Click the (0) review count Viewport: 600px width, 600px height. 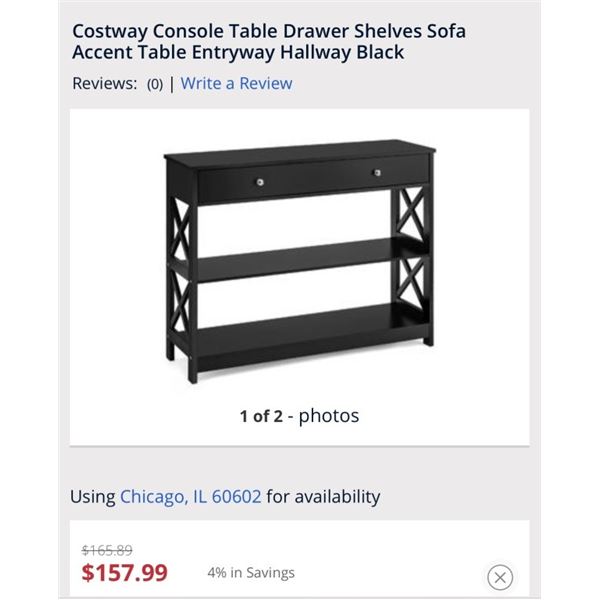click(155, 84)
